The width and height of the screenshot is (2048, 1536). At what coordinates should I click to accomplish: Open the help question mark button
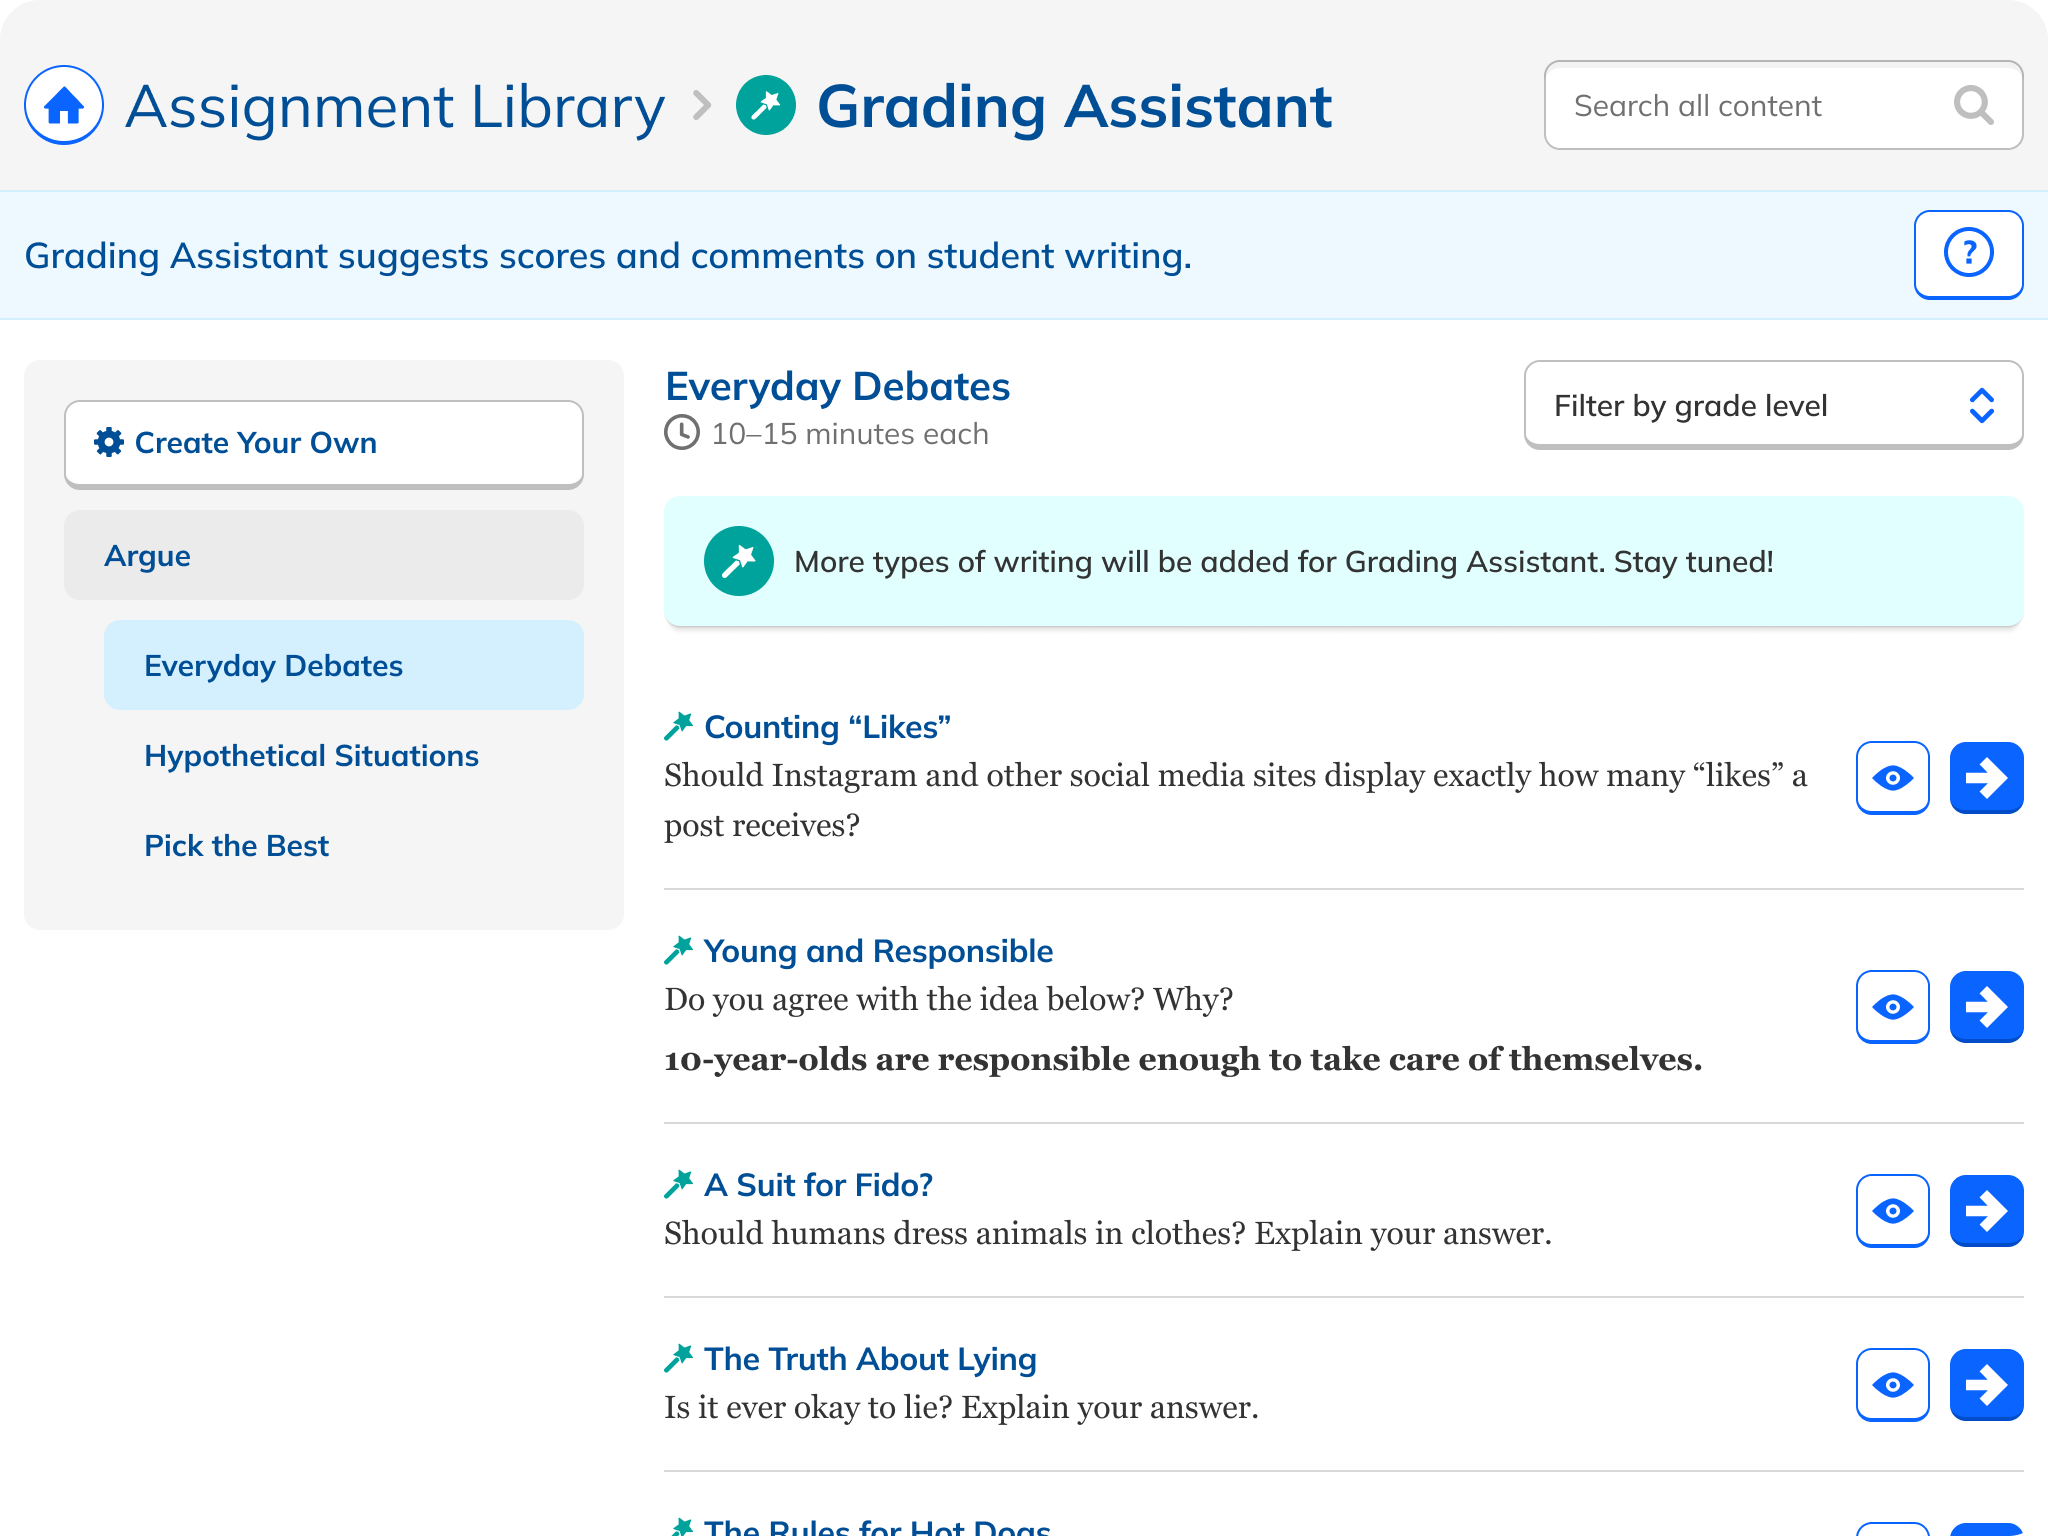[x=1968, y=254]
